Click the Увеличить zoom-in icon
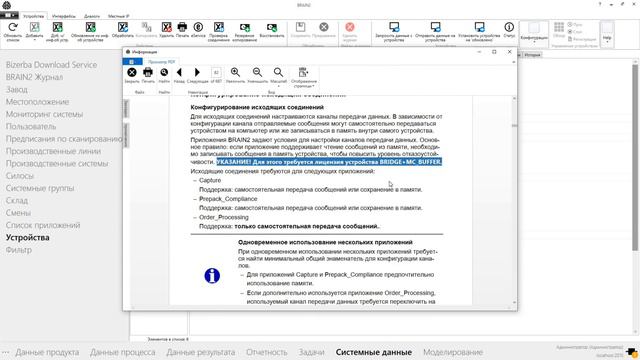This screenshot has height=360, width=640. [236, 73]
